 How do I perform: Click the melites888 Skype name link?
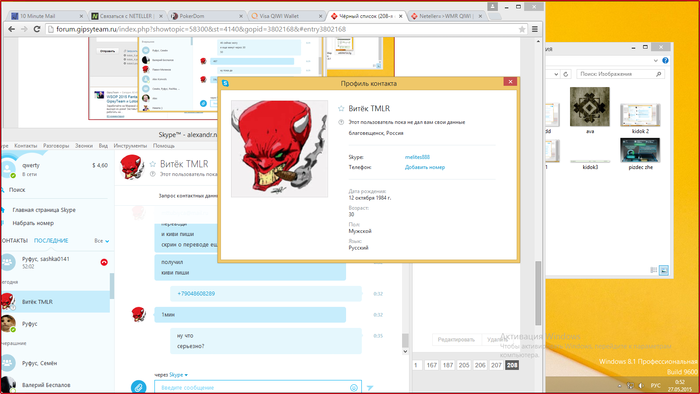pos(417,157)
